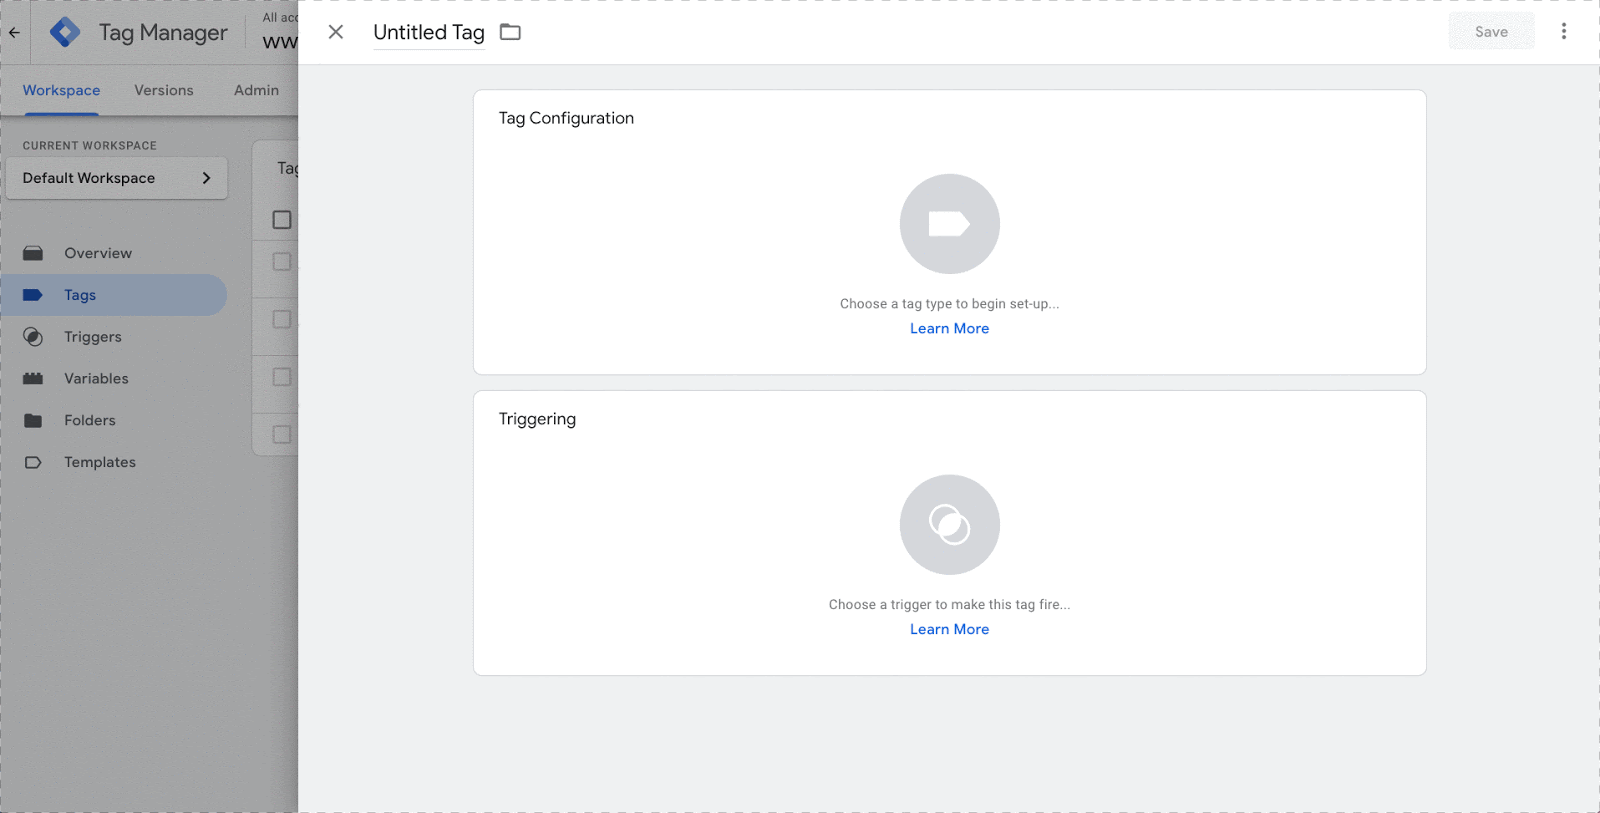Image resolution: width=1600 pixels, height=813 pixels.
Task: Go back using the left arrow icon
Action: click(14, 32)
